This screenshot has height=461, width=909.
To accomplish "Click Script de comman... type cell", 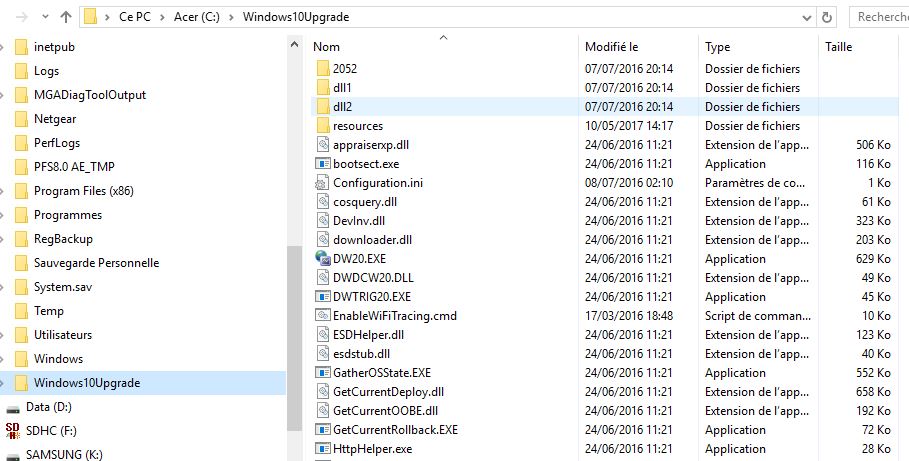I will click(x=758, y=315).
